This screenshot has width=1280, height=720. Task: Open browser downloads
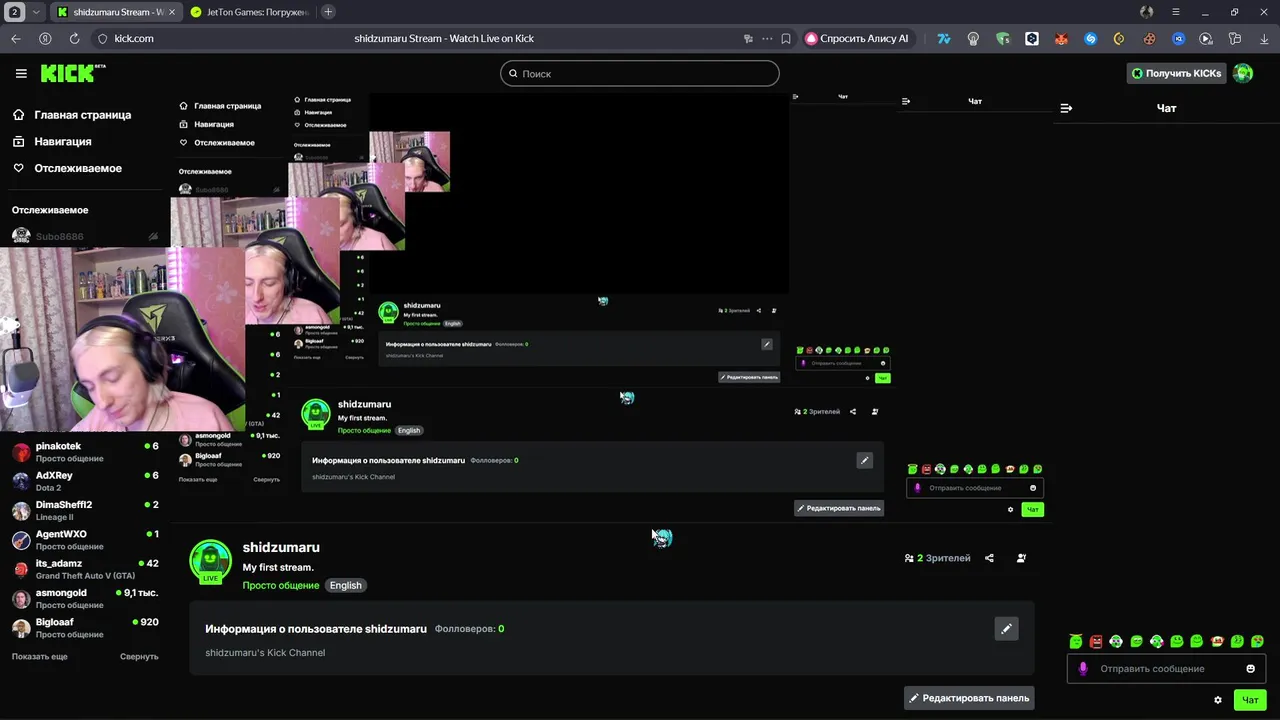click(x=1264, y=38)
